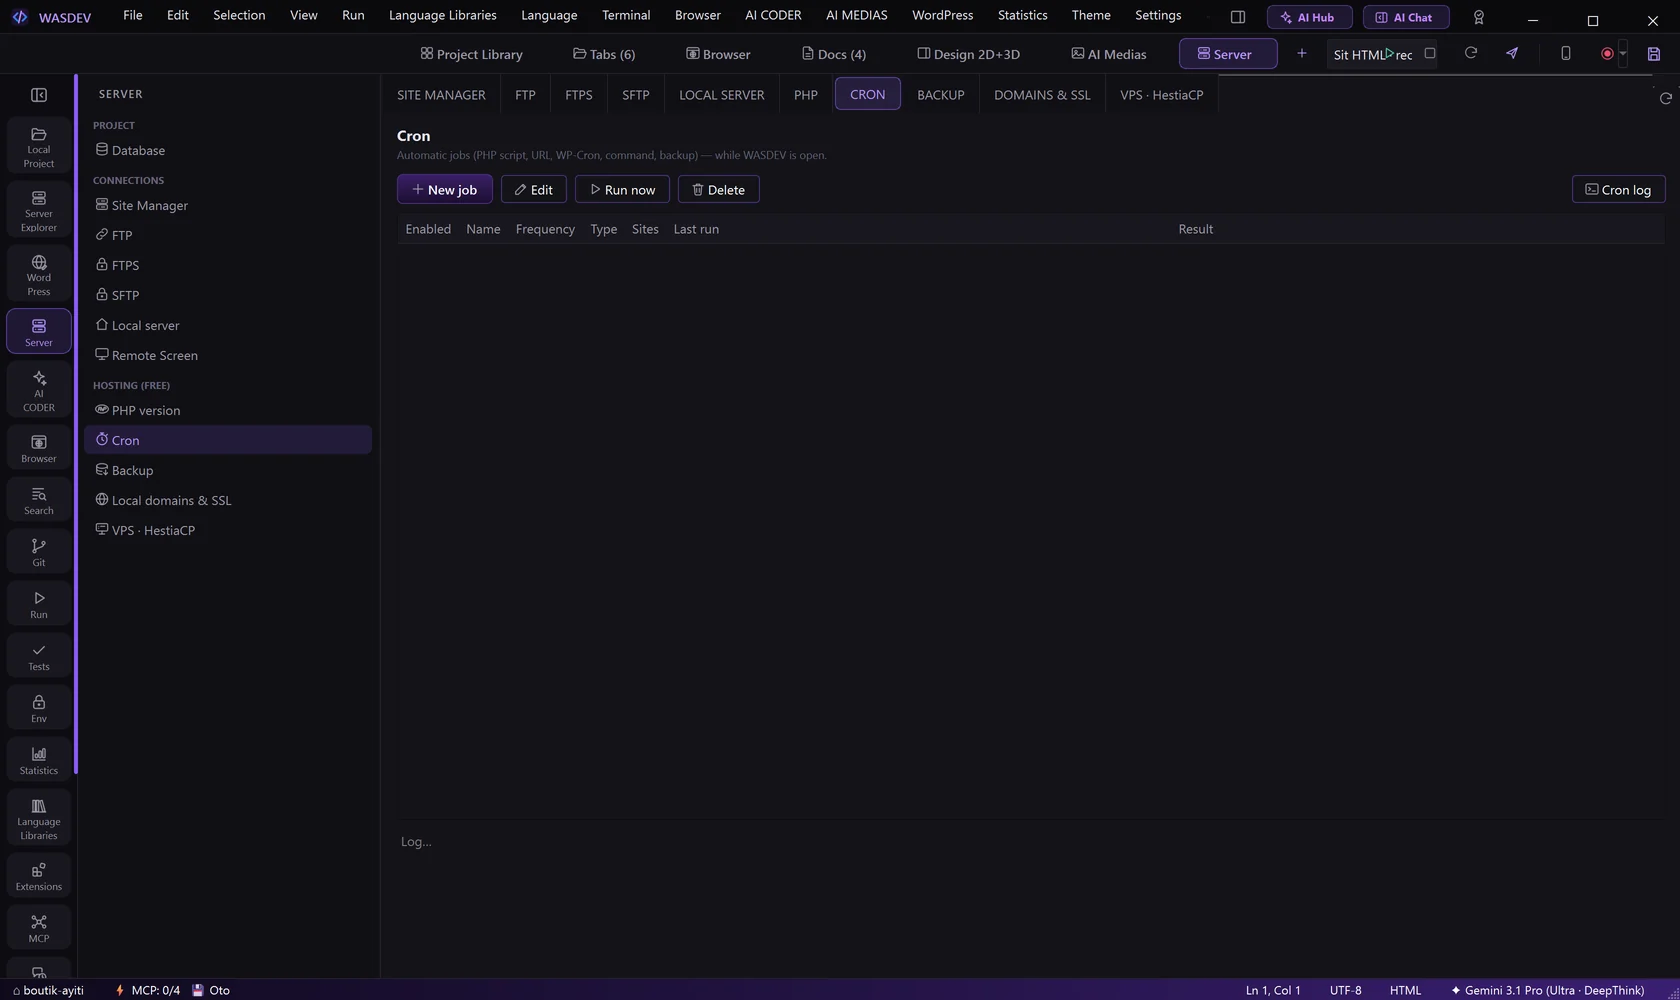Open the AI MEDIAS menu

pyautogui.click(x=857, y=15)
